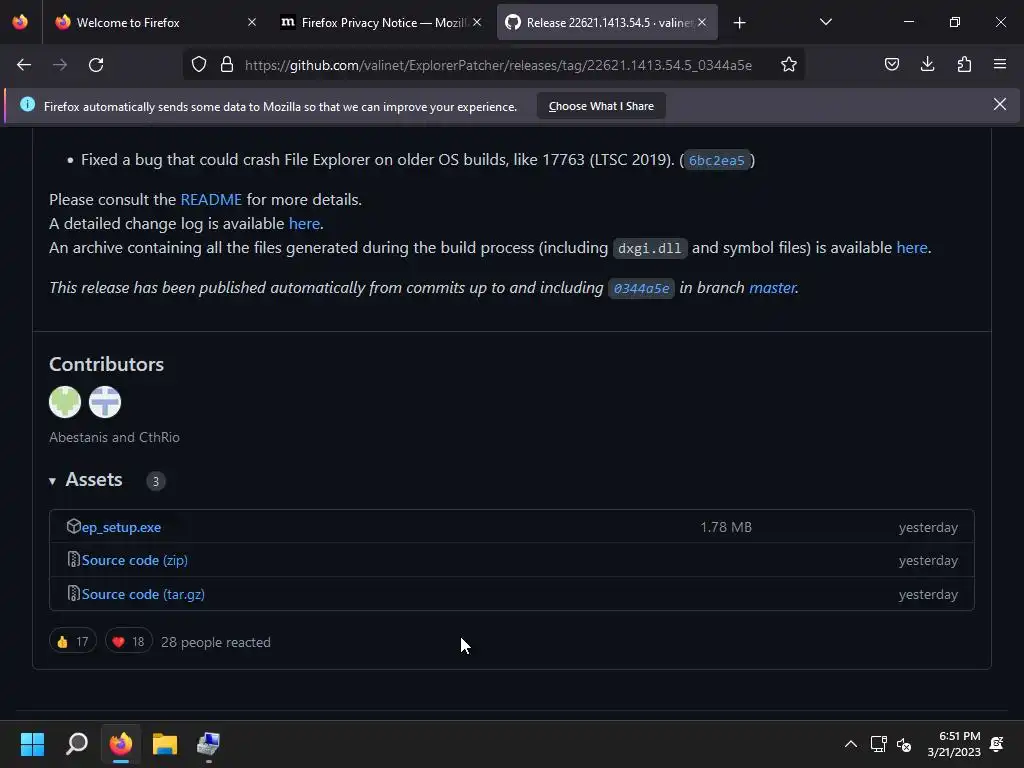Click Choose What I Share button

[601, 106]
